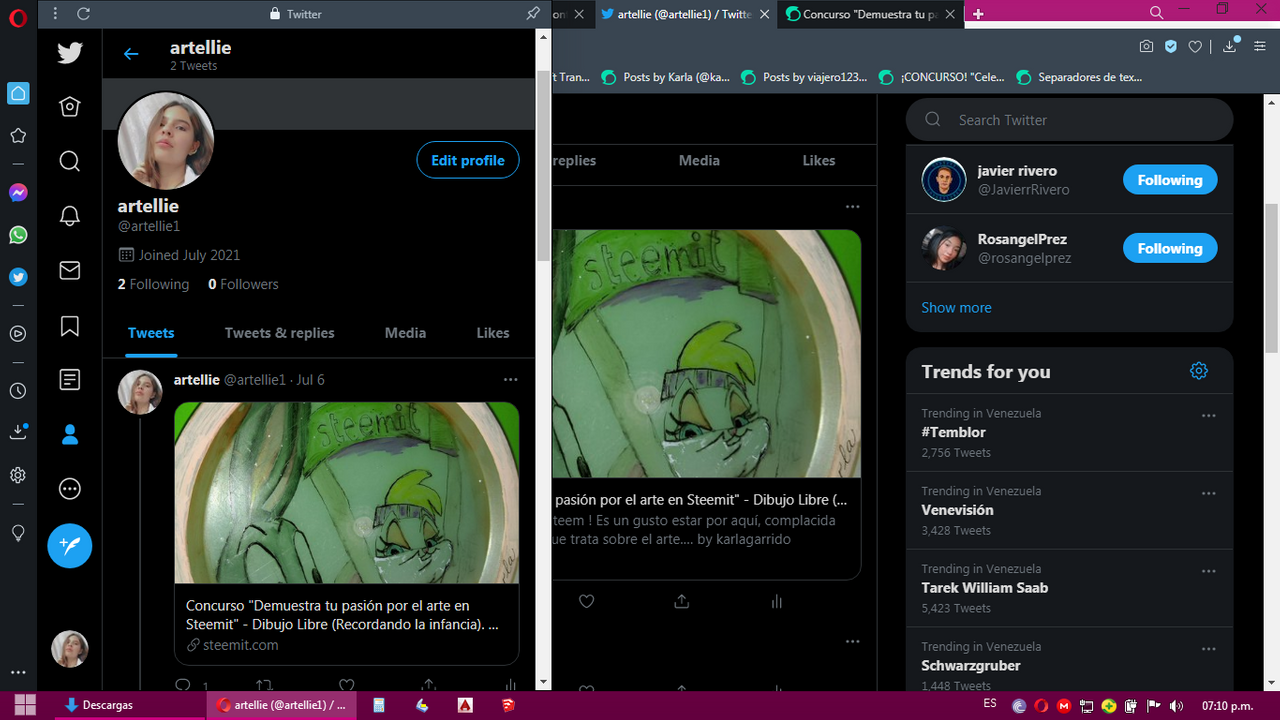Toggle Following for javier rivero
This screenshot has width=1280, height=720.
[x=1170, y=180]
